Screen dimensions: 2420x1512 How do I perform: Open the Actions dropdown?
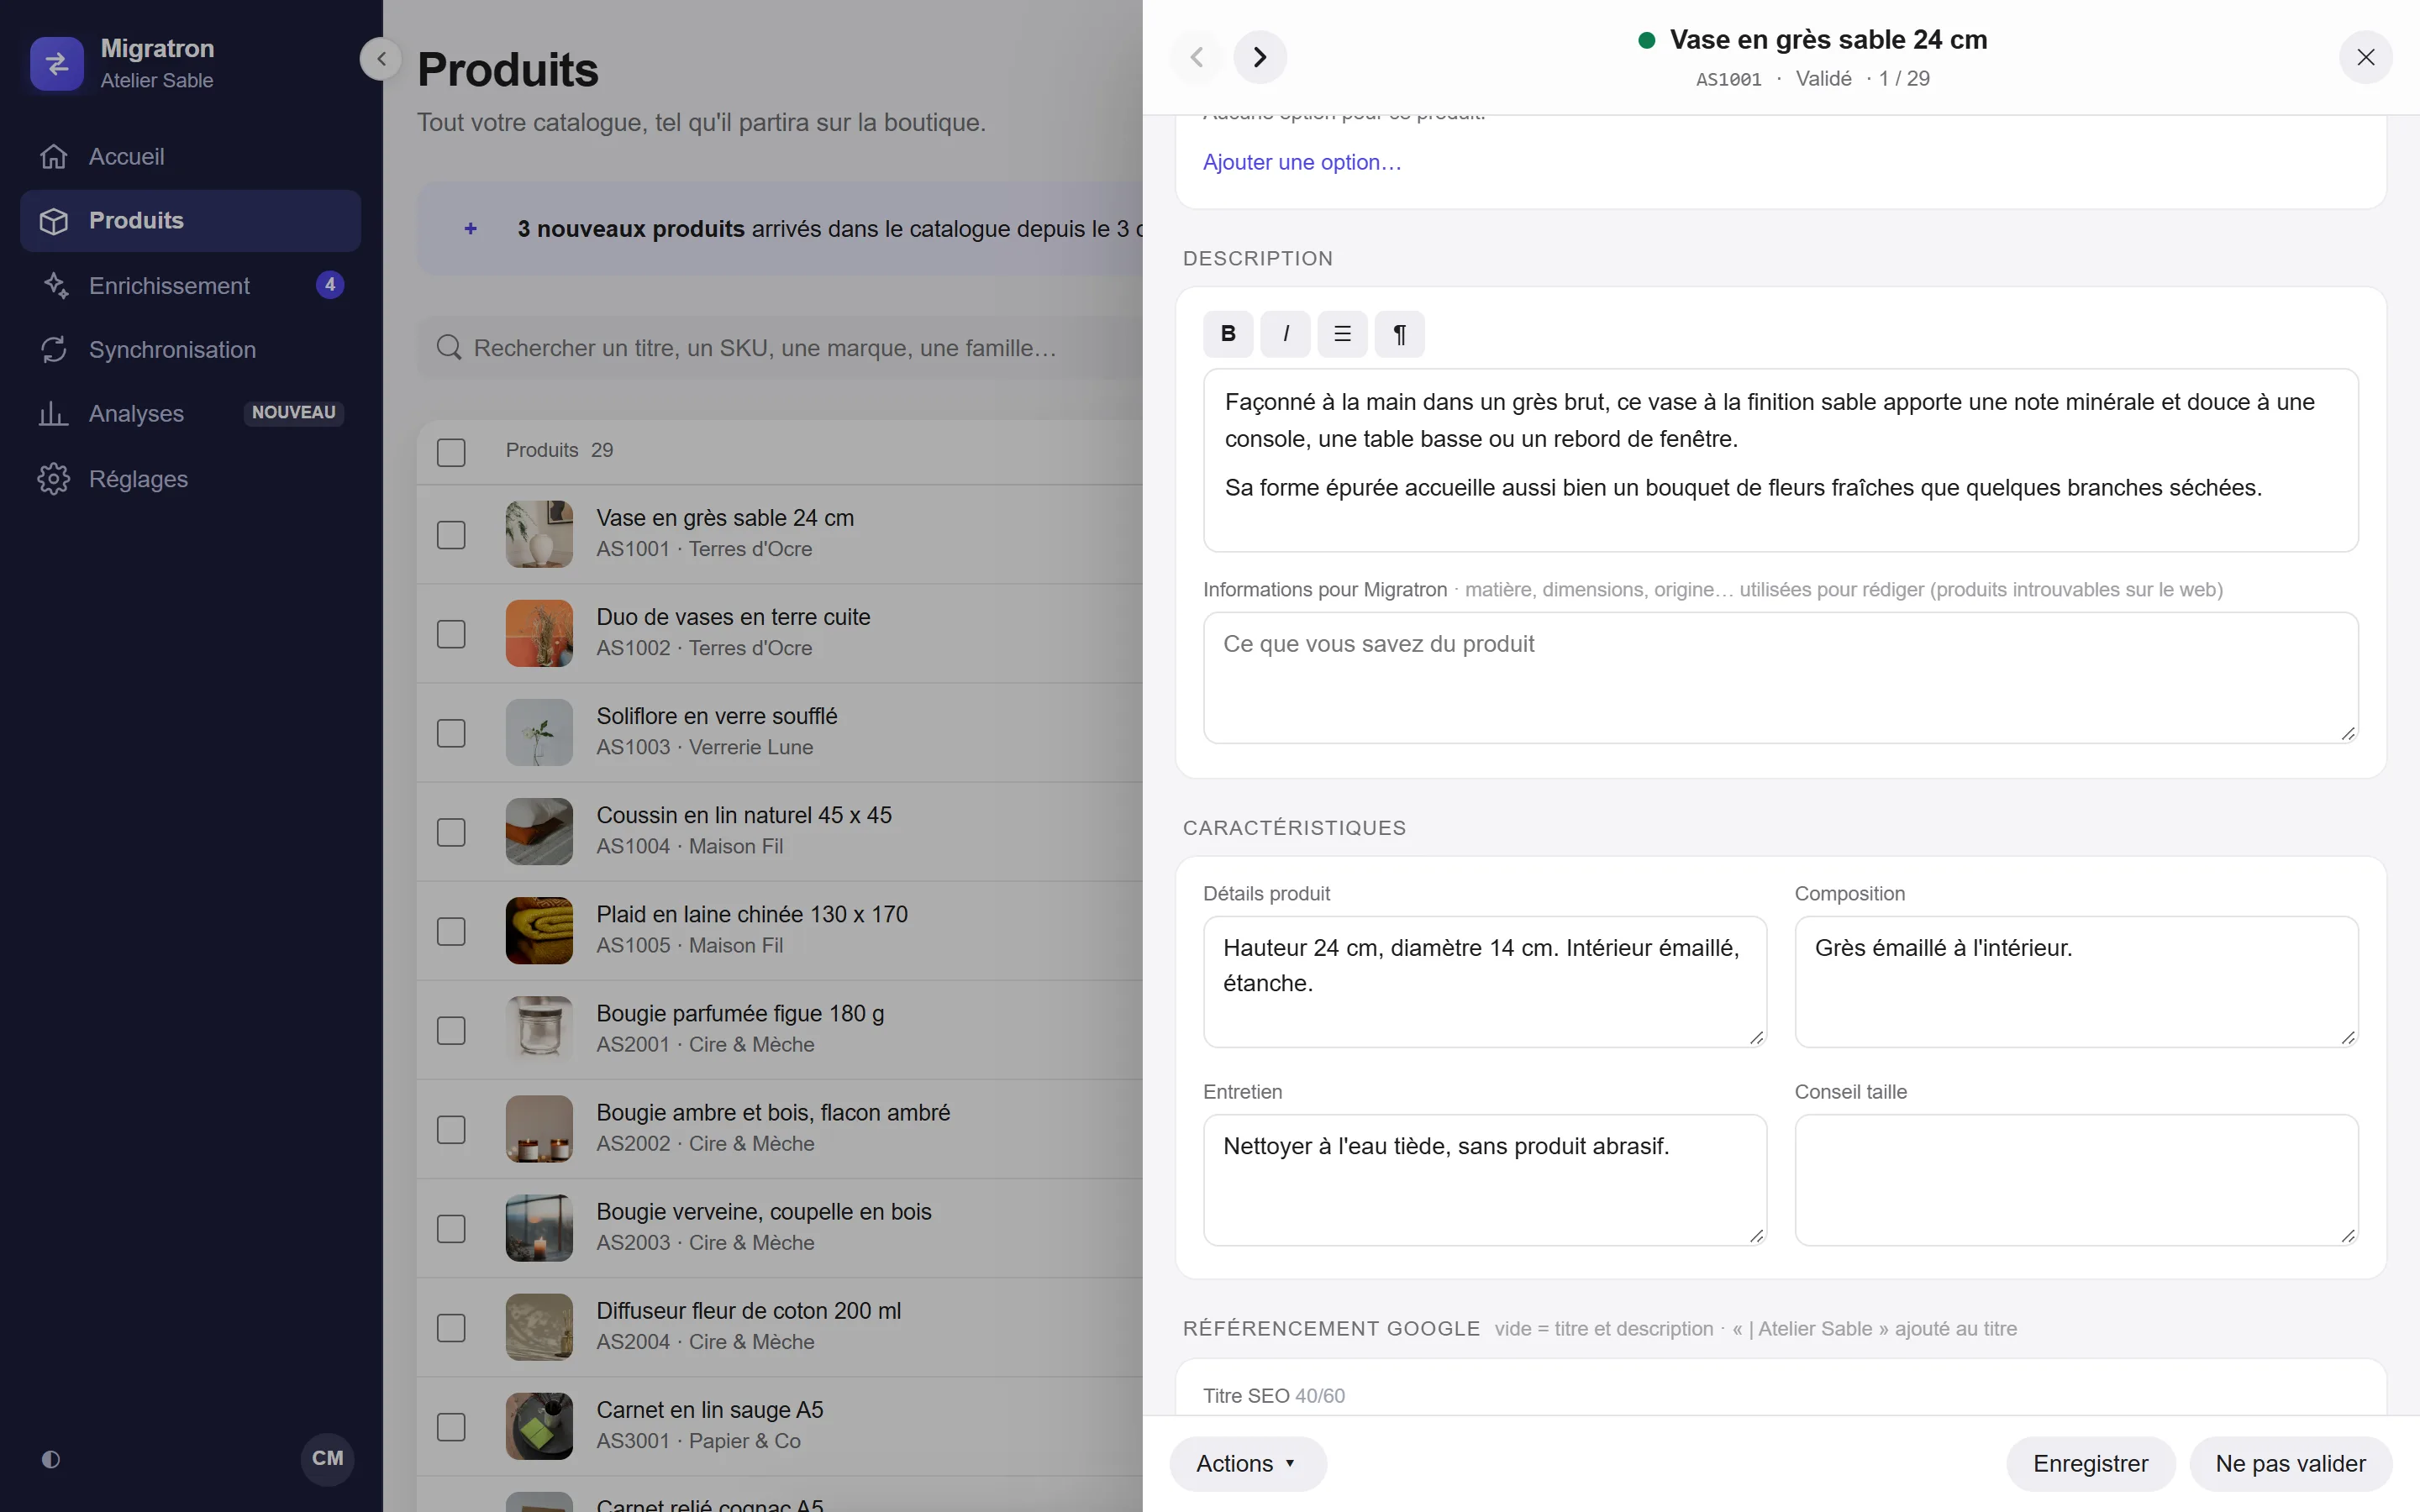tap(1247, 1464)
